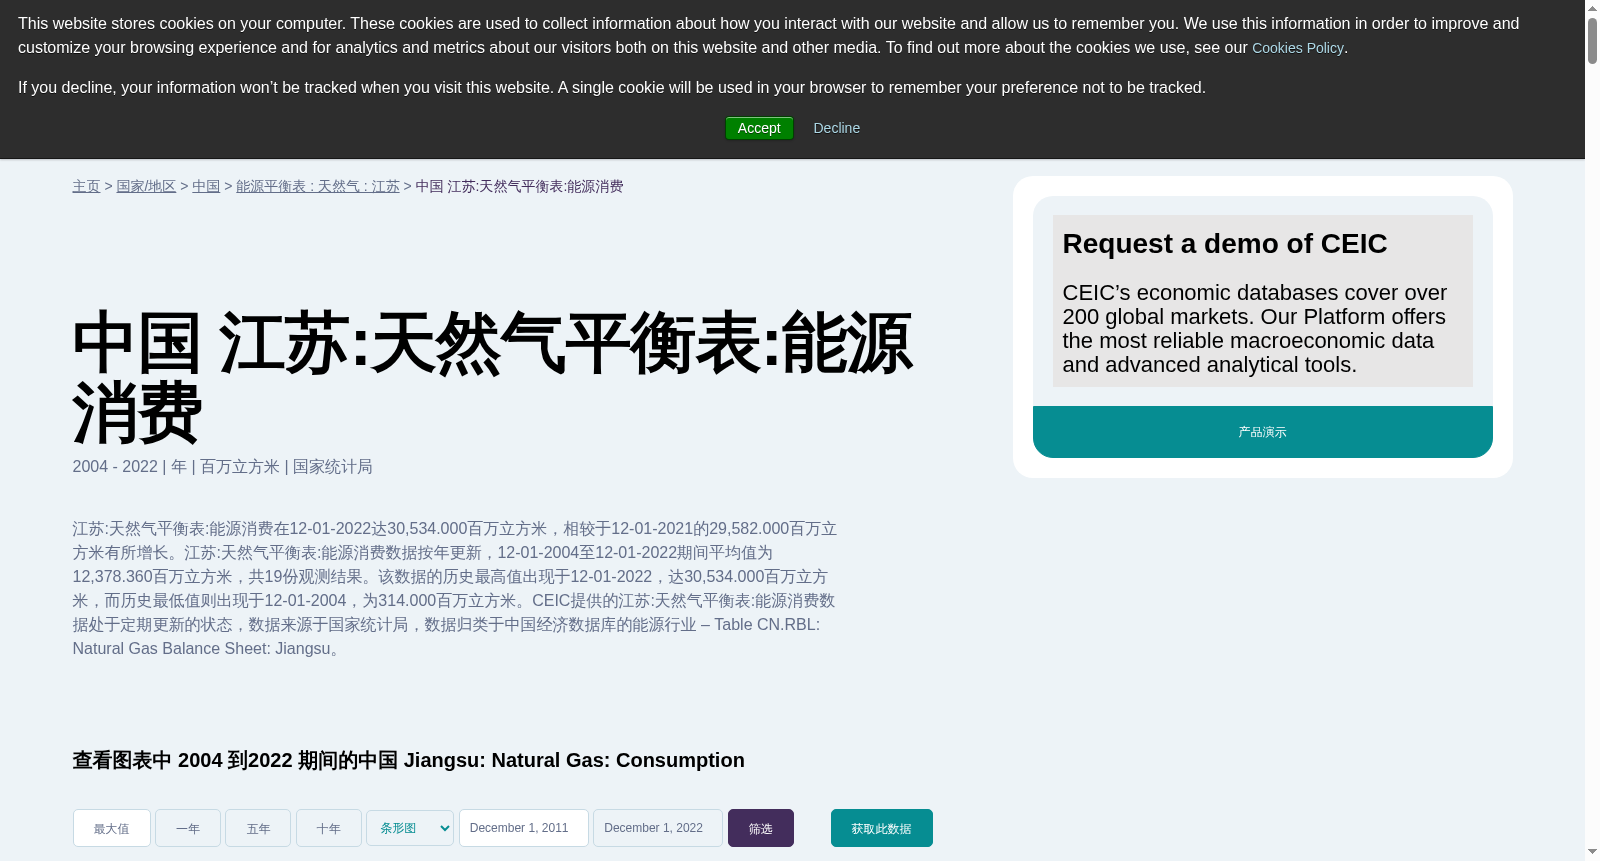Click the page title 中国 江苏:天然气平衡表:能源消费
Image resolution: width=1600 pixels, height=861 pixels.
(492, 376)
